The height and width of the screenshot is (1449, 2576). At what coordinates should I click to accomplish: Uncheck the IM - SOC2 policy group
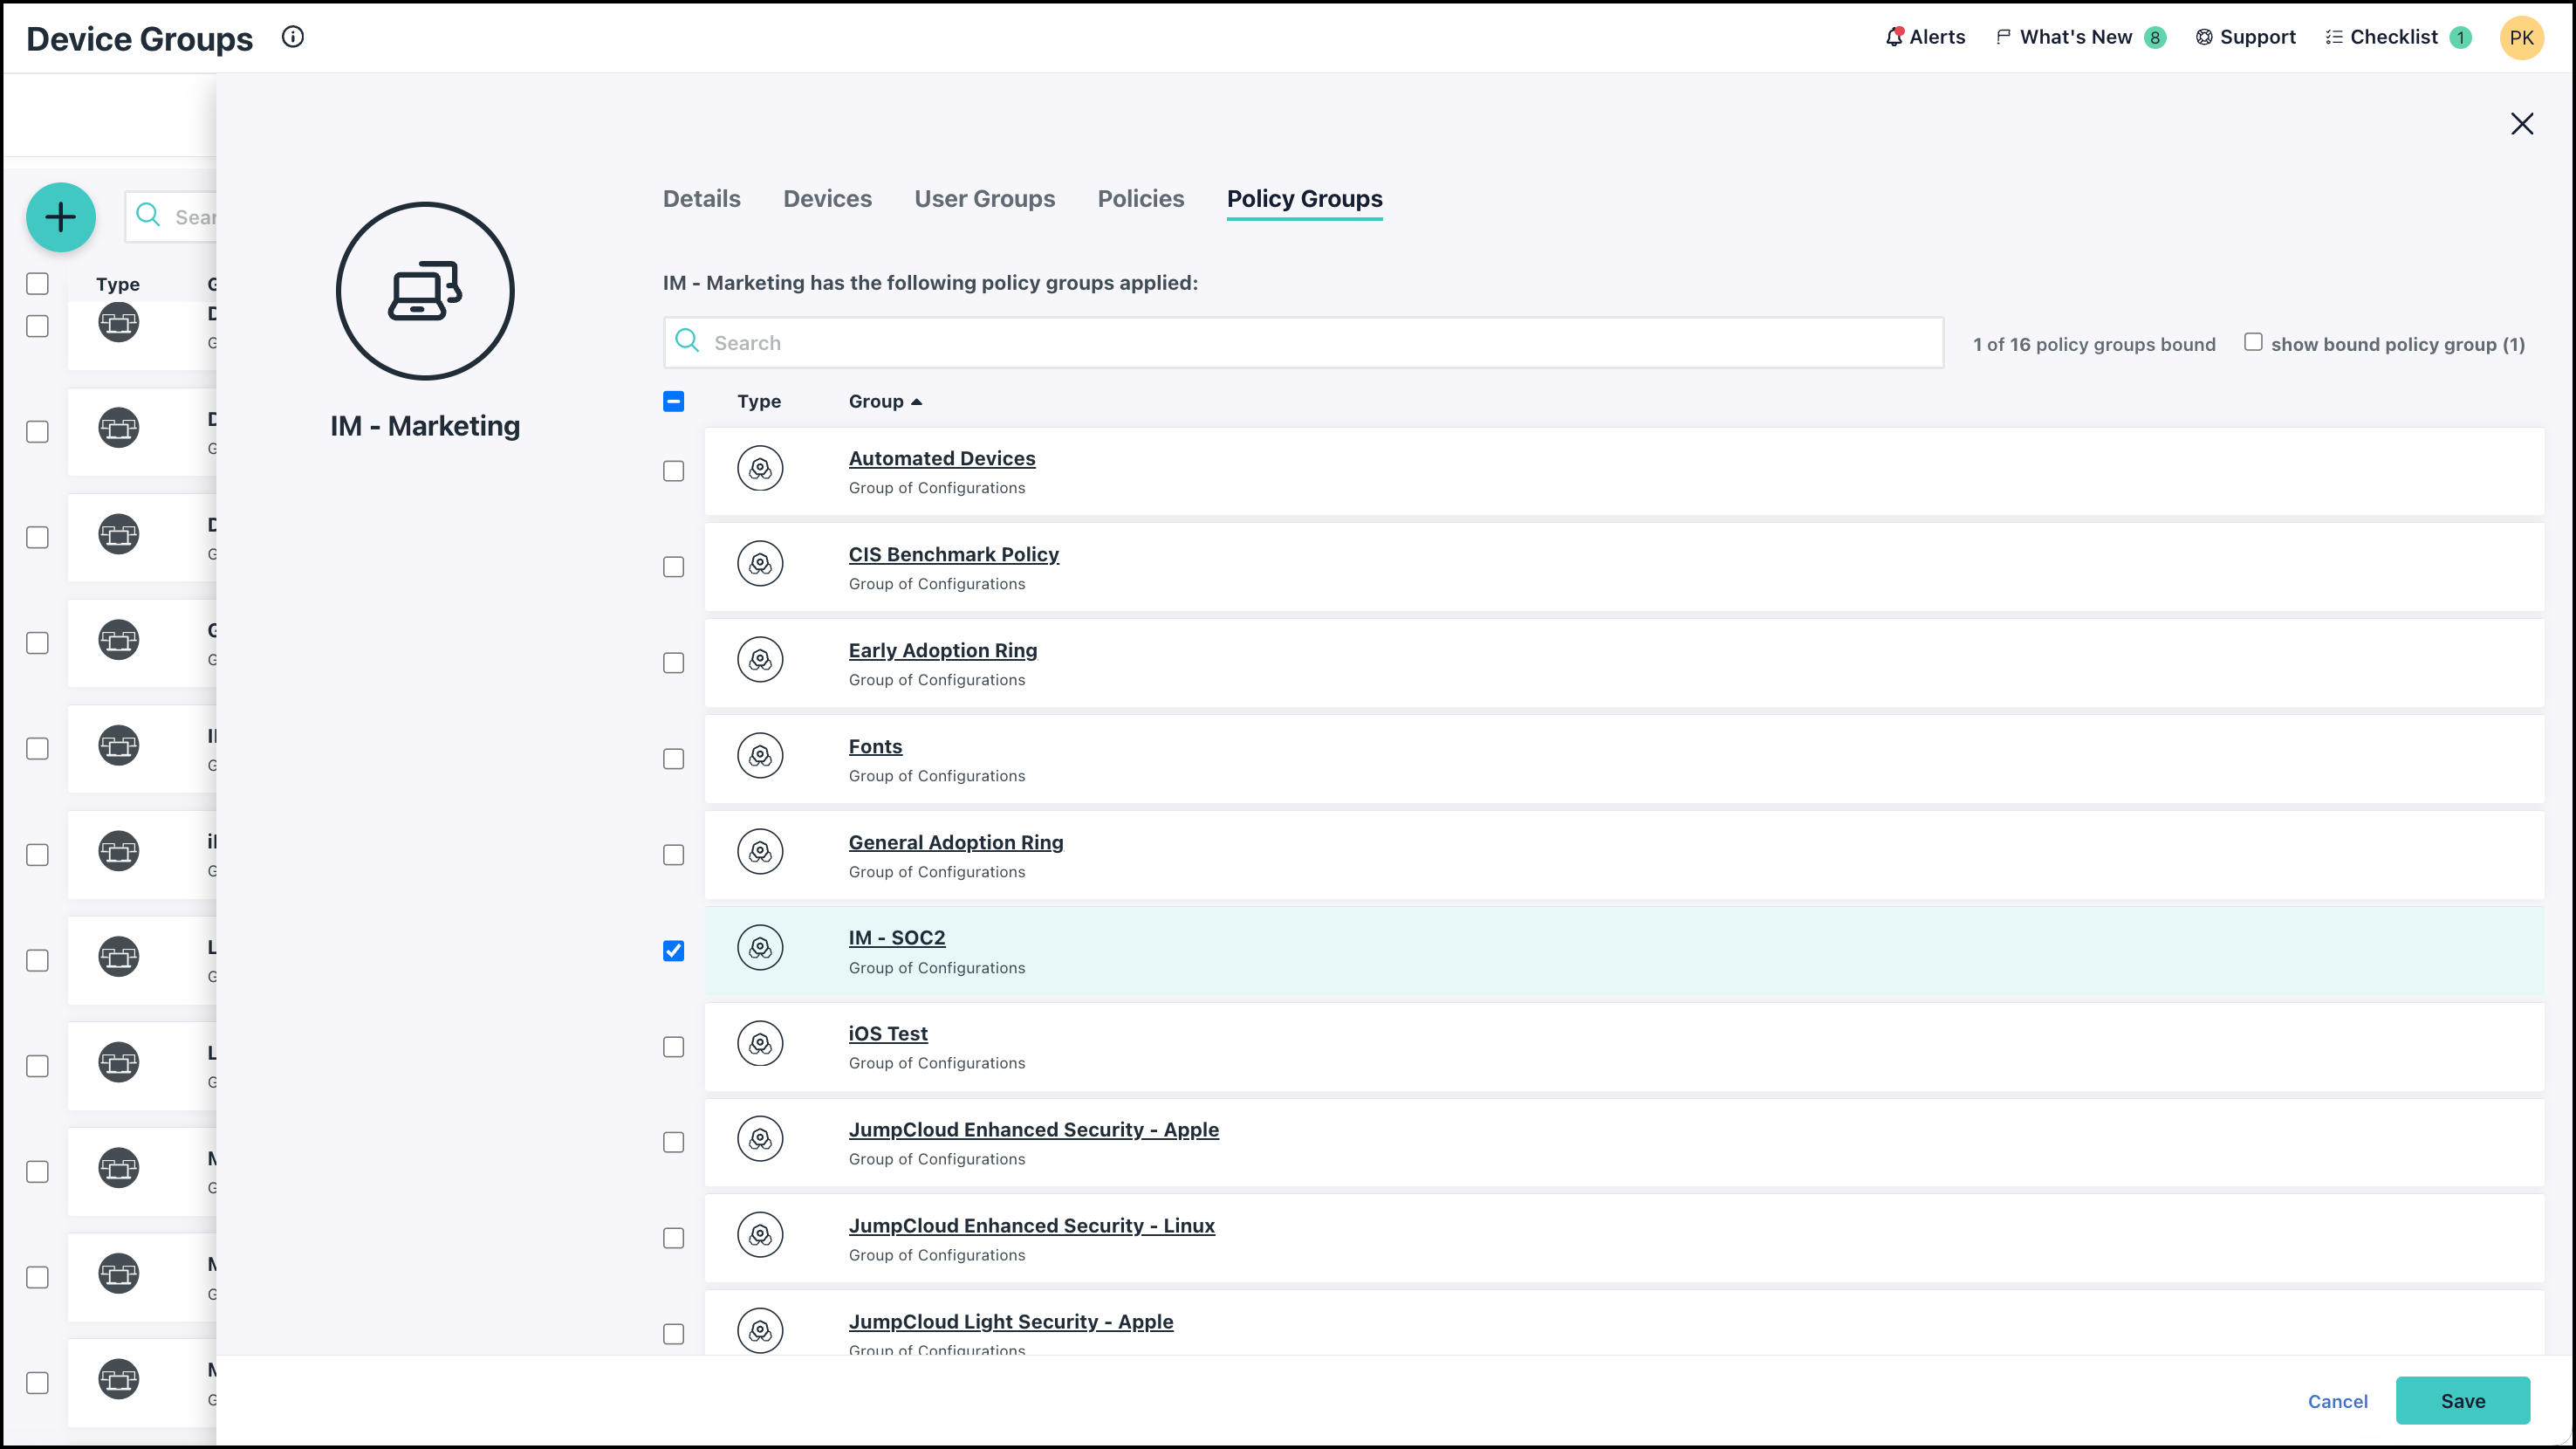tap(674, 951)
